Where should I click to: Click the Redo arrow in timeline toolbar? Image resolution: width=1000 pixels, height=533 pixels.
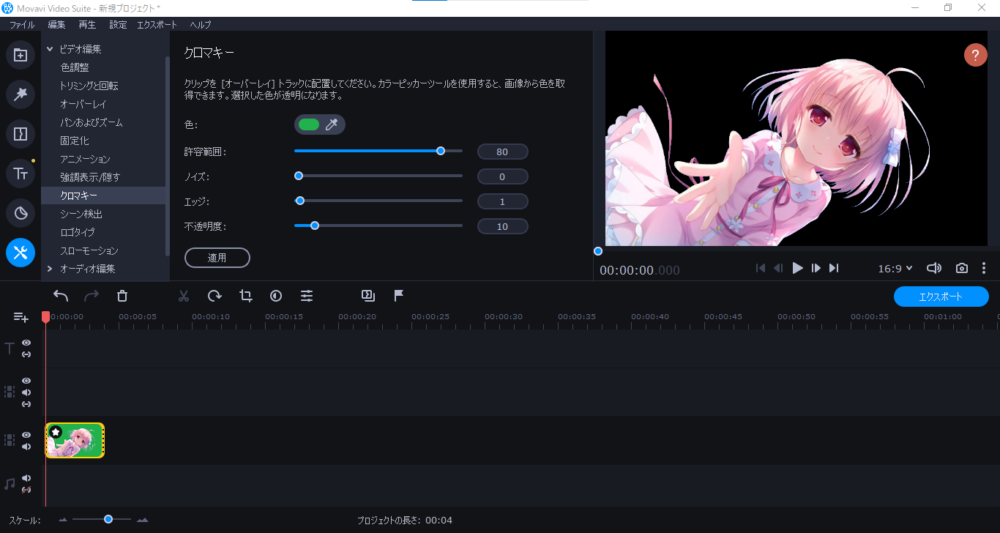coord(92,296)
